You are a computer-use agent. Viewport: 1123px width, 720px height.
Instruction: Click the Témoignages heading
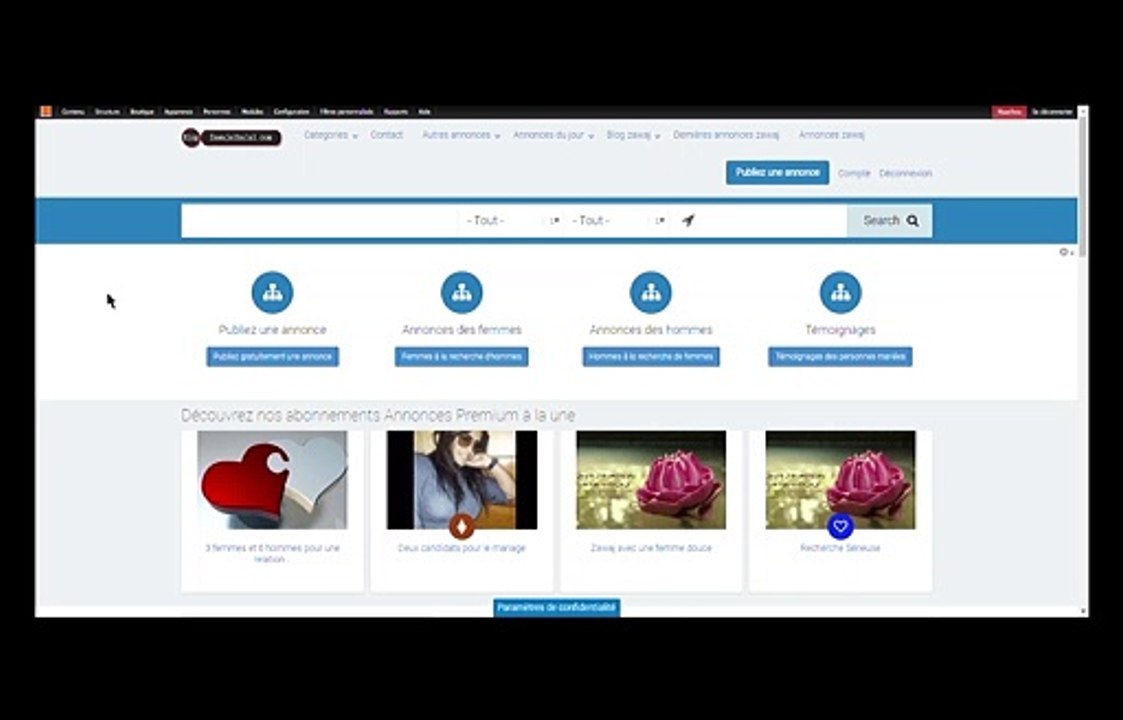840,330
